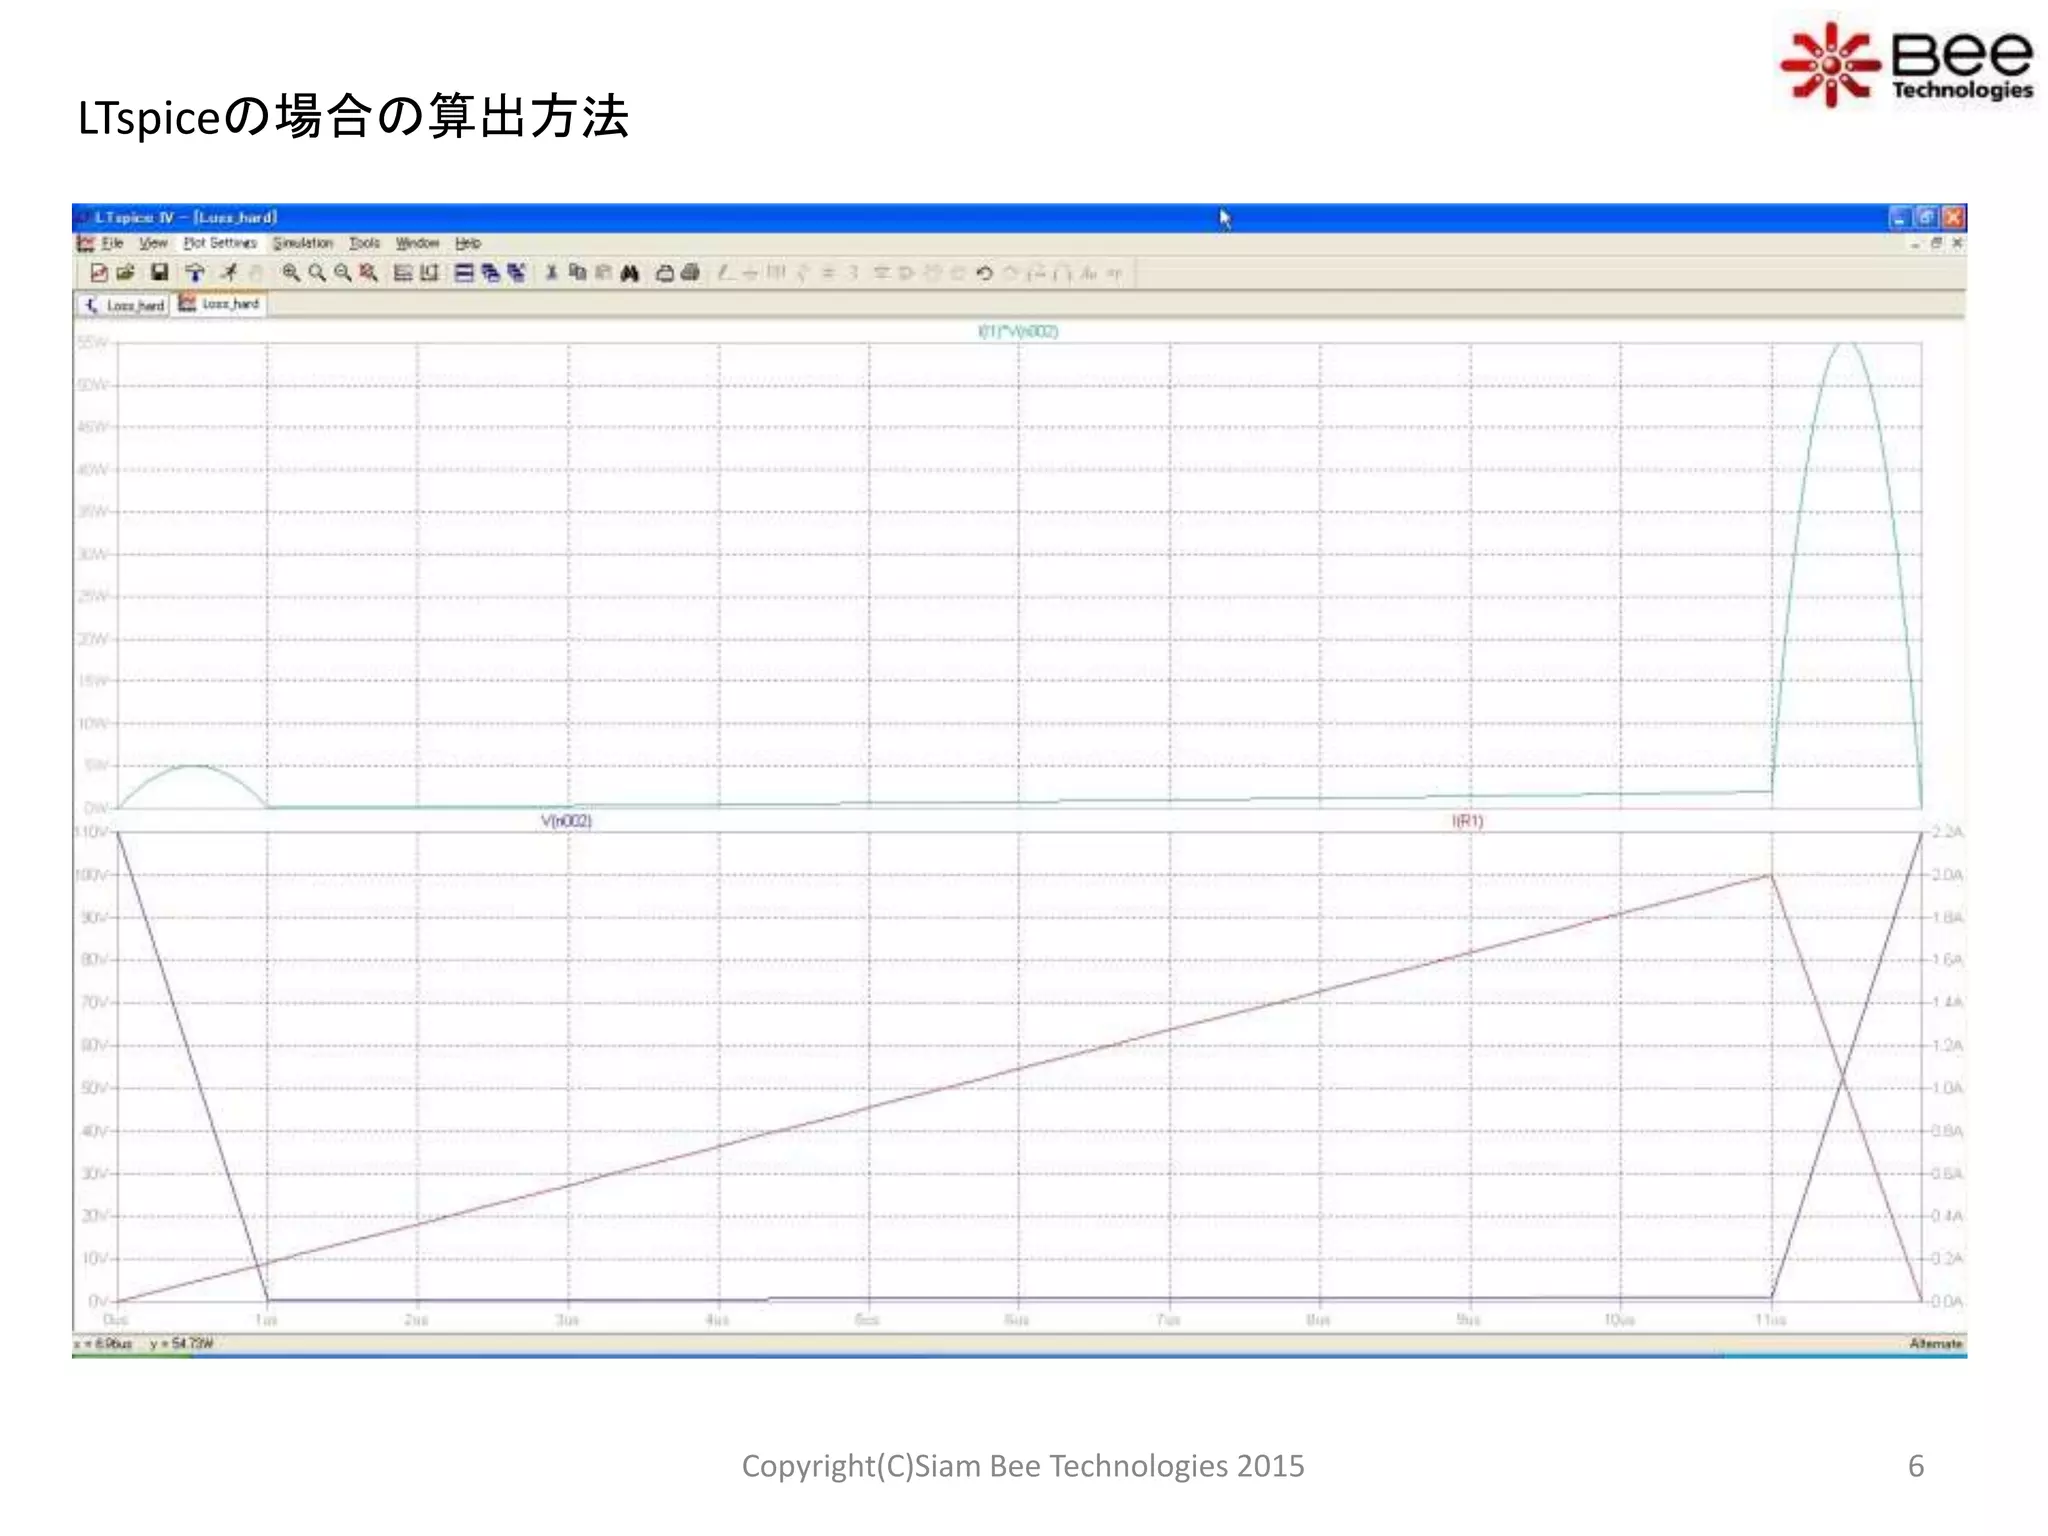The height and width of the screenshot is (1536, 2048).
Task: Click the slide heading LTspiceの場合の算出方法
Action: pos(353,117)
